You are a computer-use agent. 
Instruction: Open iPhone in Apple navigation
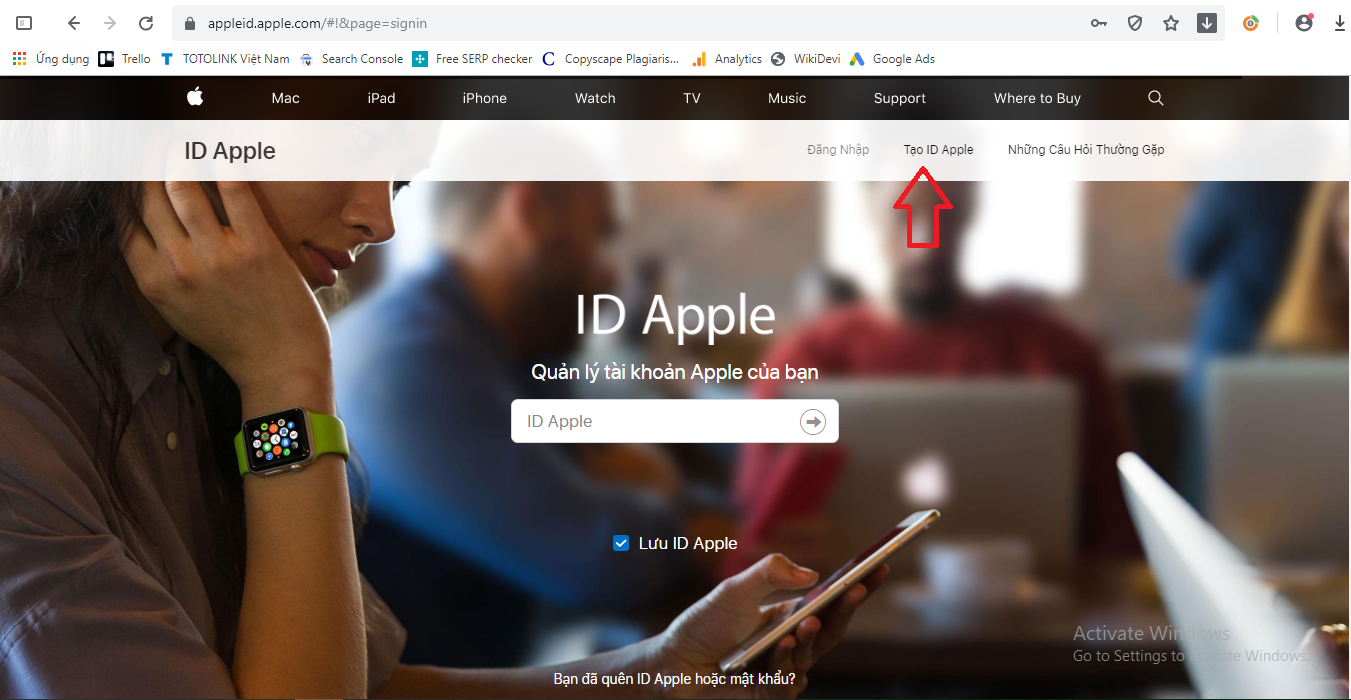coord(485,98)
